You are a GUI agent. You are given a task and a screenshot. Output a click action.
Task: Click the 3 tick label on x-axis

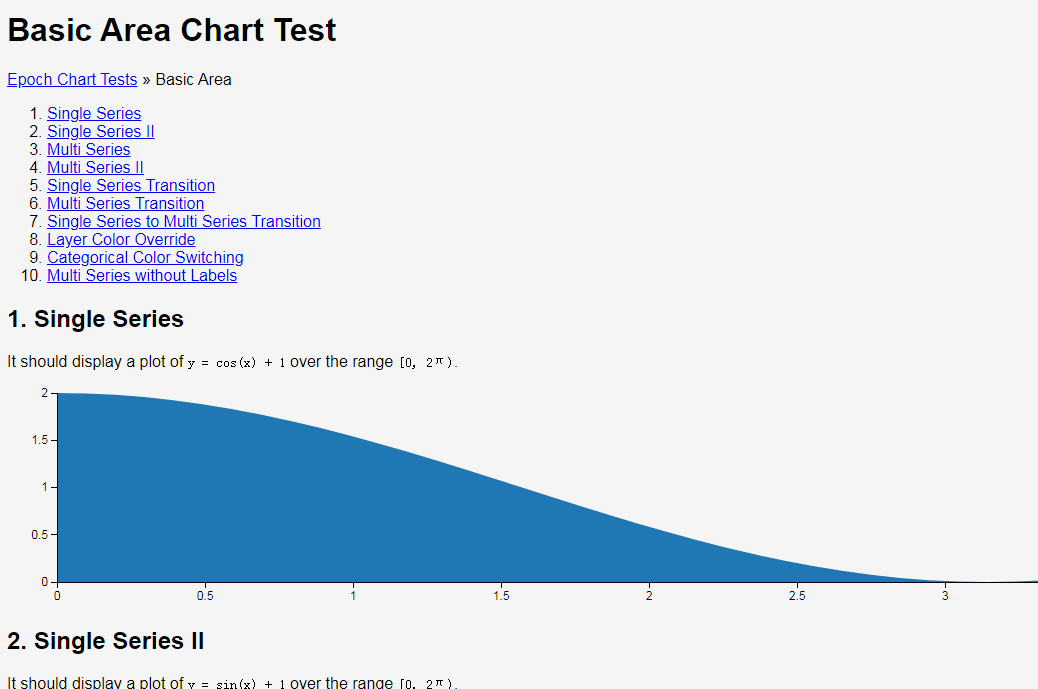coord(945,596)
